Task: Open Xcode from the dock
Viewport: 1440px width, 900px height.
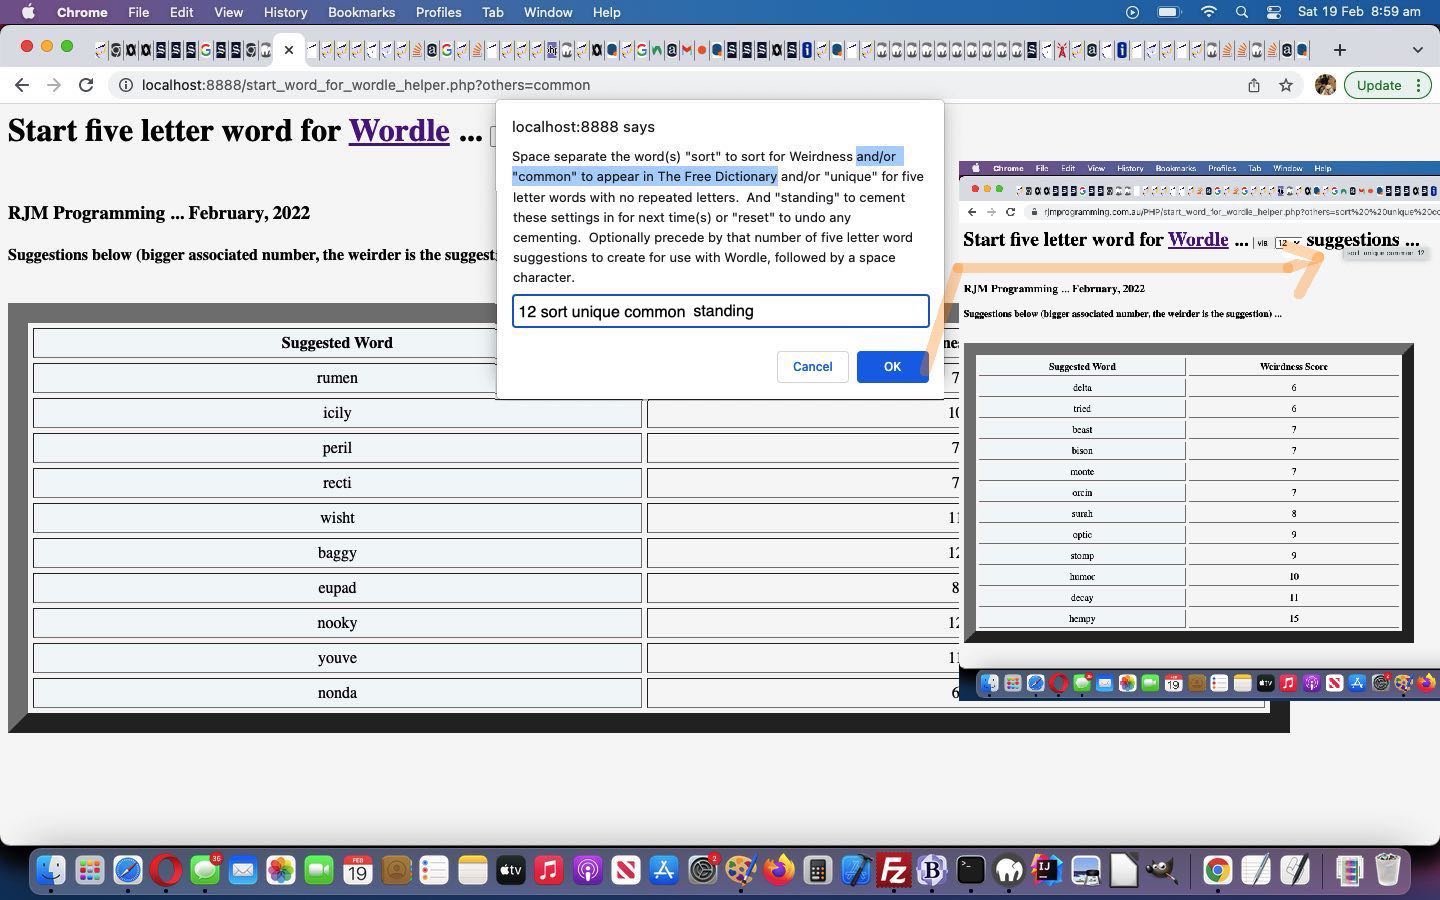Action: tap(855, 871)
